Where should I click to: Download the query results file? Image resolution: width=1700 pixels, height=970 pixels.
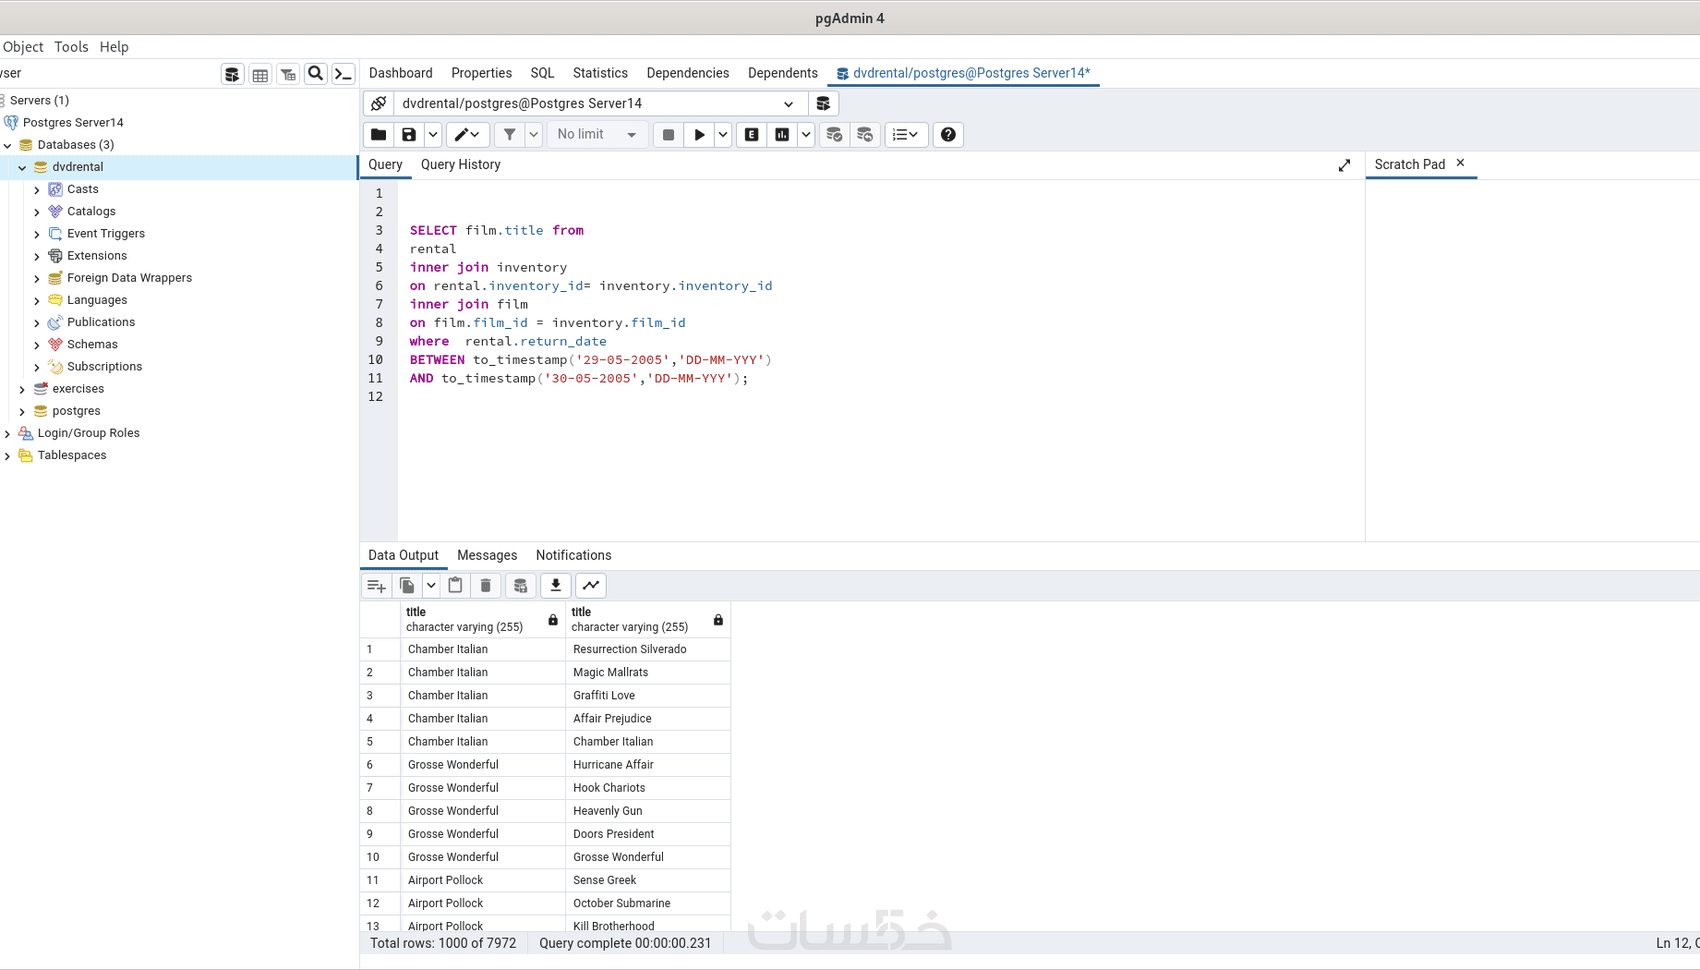tap(555, 585)
